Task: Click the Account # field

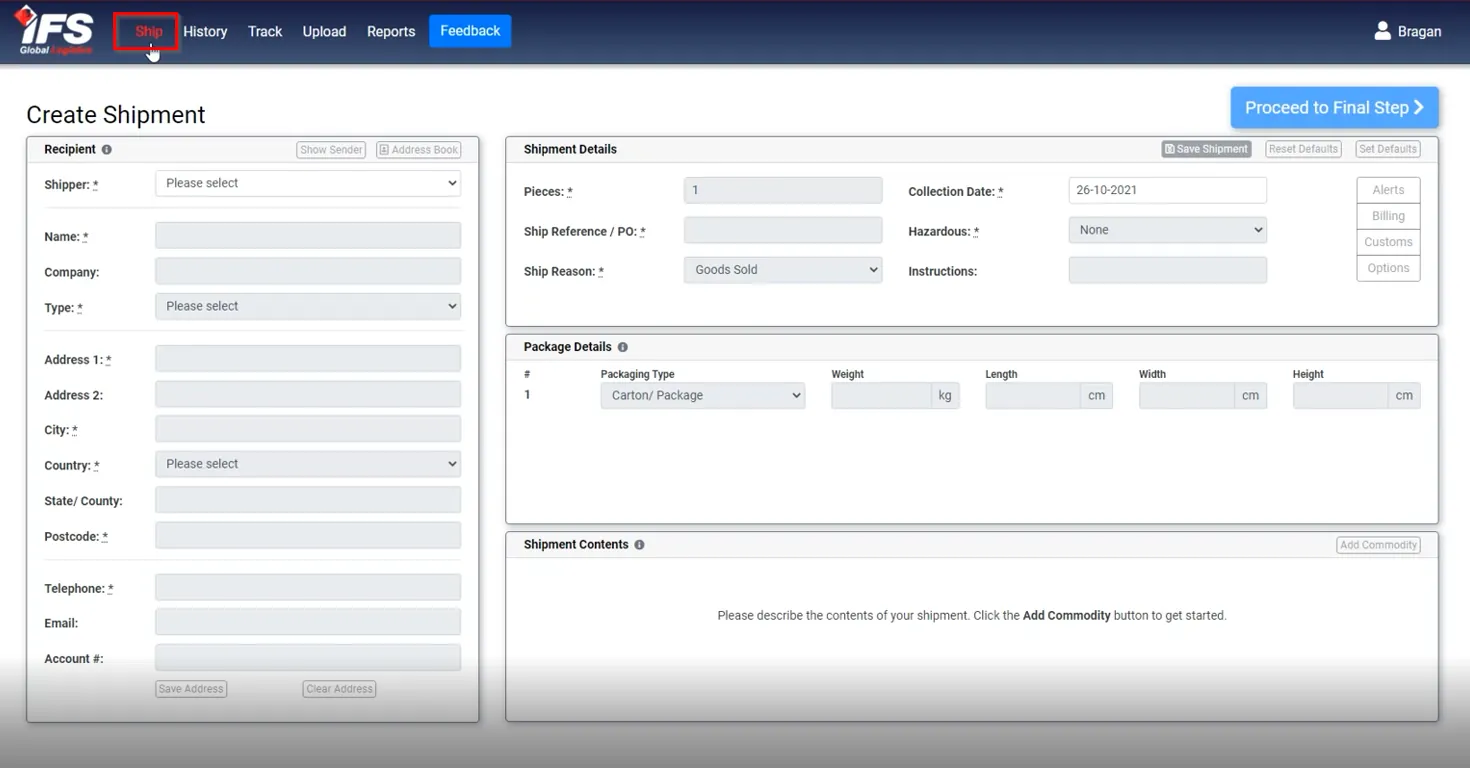Action: [308, 658]
